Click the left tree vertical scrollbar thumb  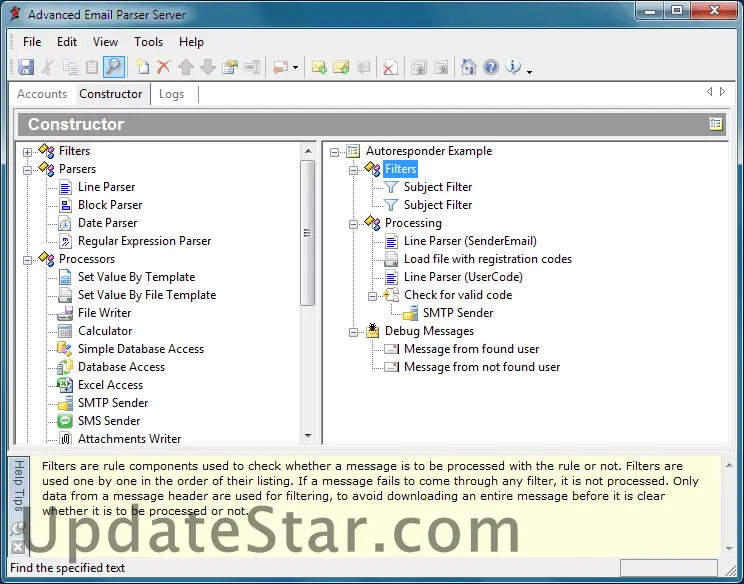tap(307, 233)
